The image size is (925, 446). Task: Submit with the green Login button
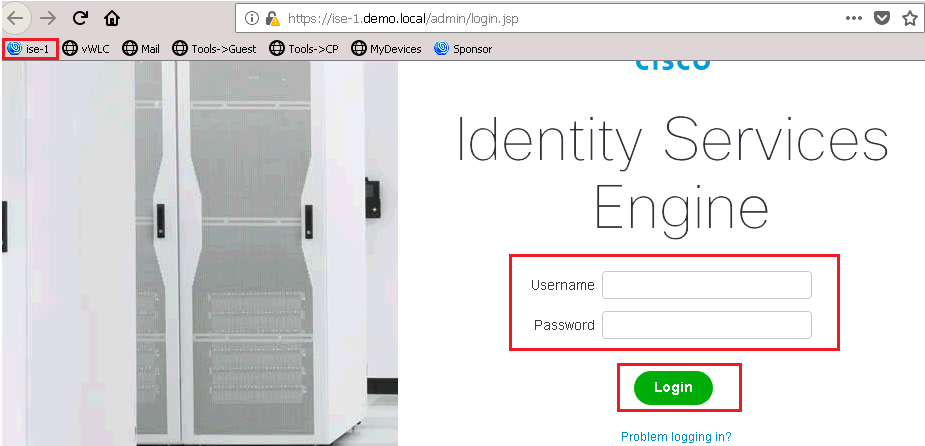click(x=673, y=388)
